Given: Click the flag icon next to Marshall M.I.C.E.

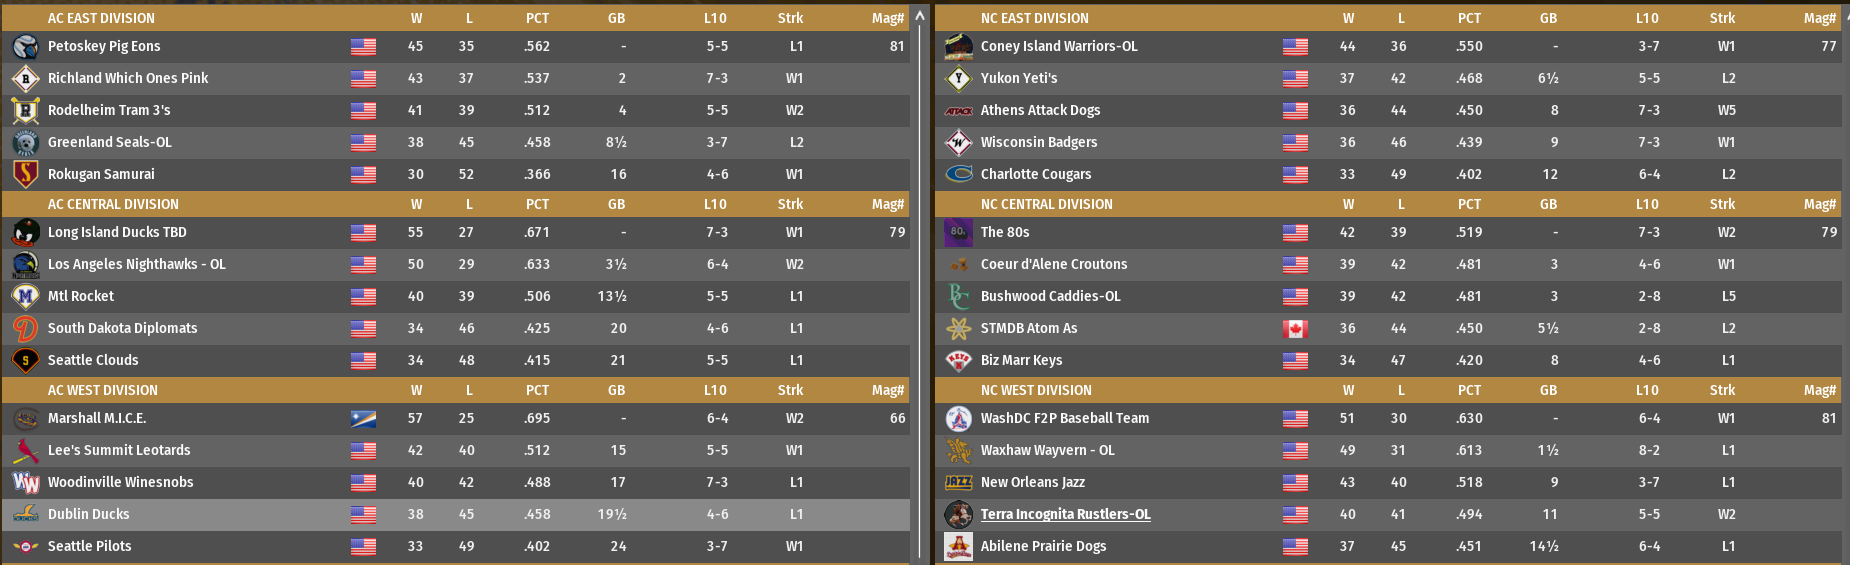Looking at the screenshot, I should tap(363, 419).
